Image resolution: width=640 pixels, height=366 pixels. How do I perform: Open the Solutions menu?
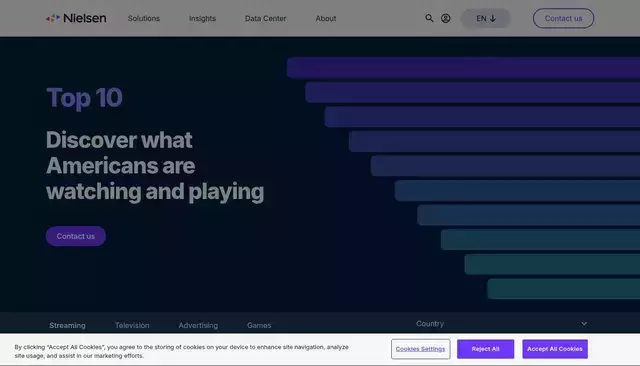(144, 18)
